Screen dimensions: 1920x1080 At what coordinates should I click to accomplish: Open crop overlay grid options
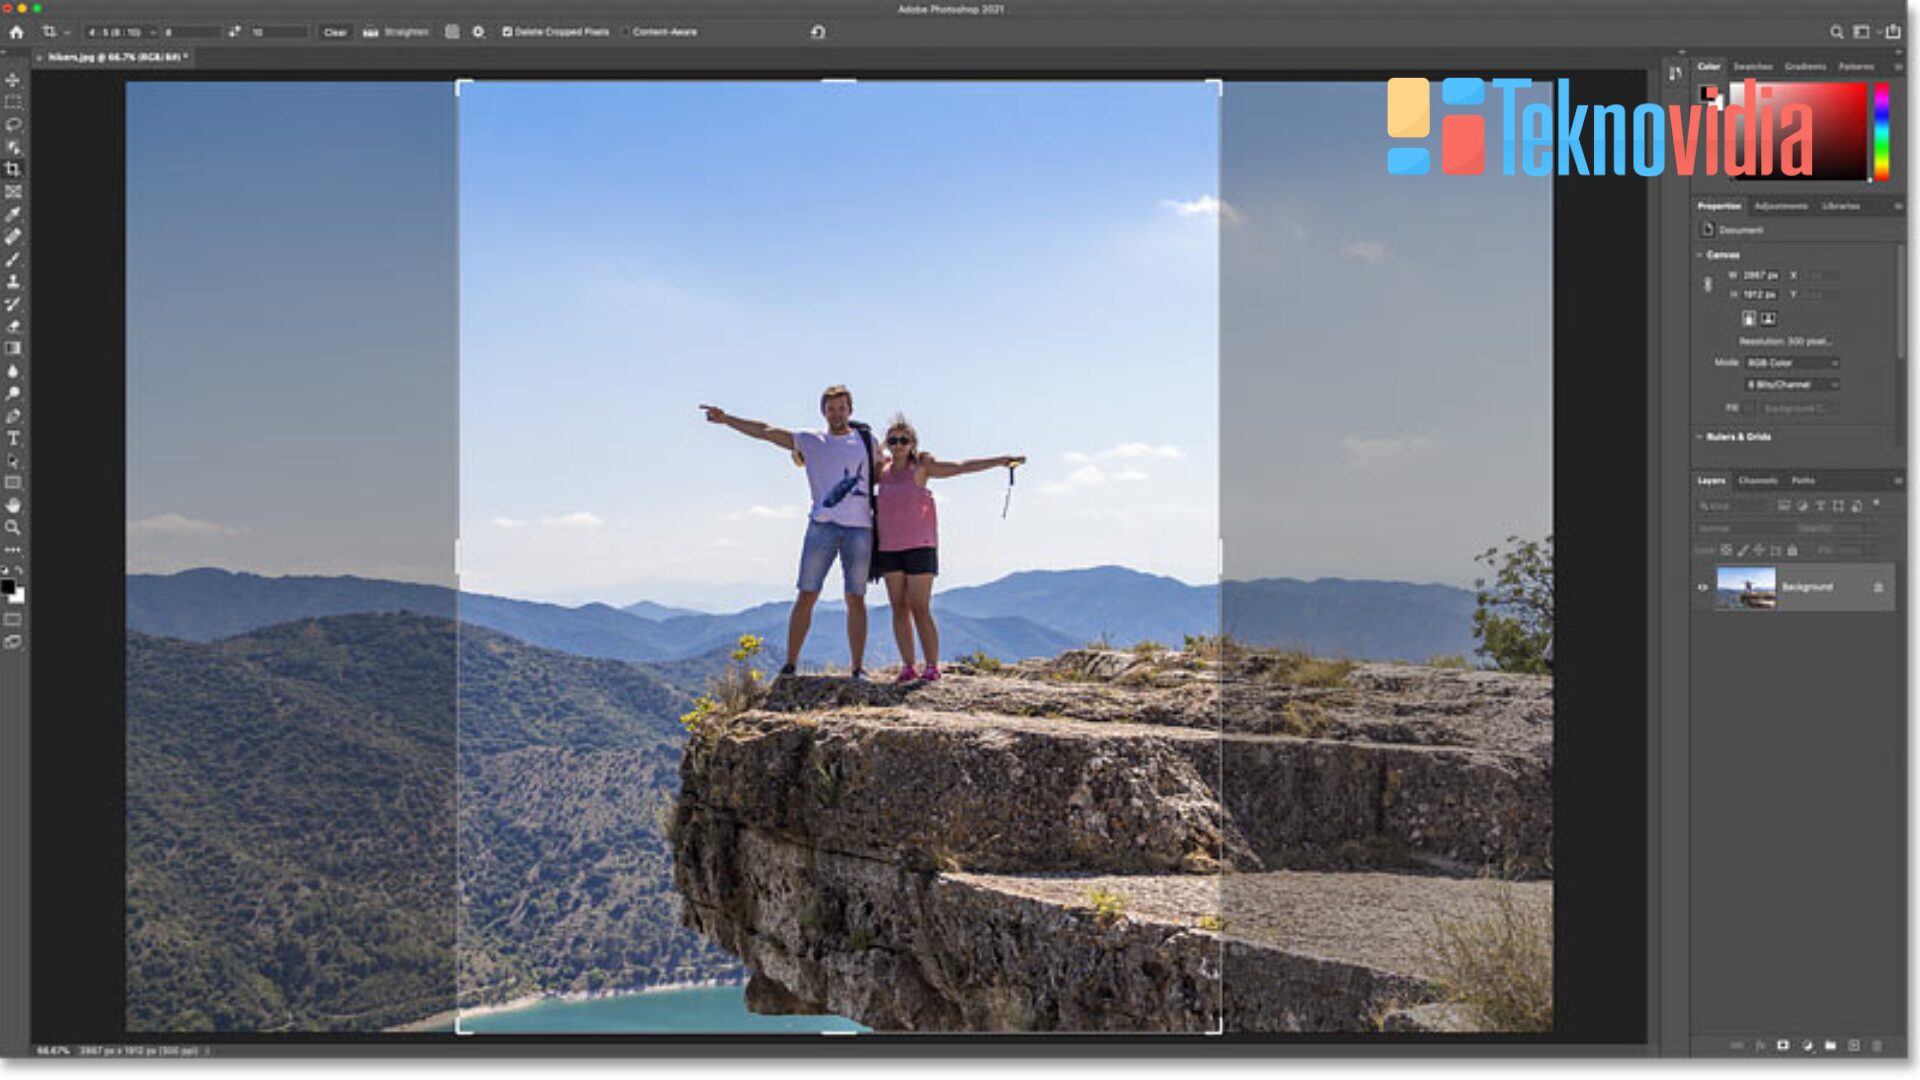(452, 32)
